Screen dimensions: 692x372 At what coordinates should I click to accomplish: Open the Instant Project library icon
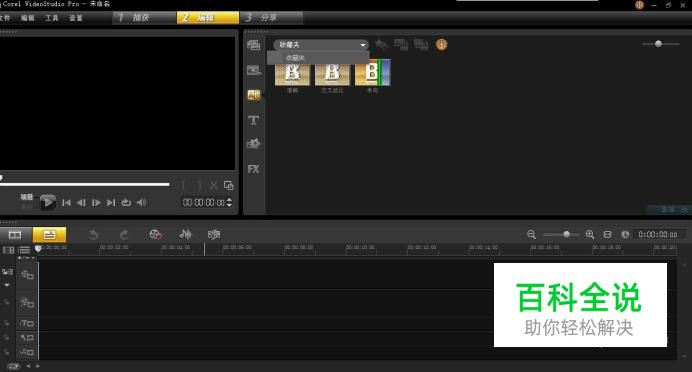254,70
